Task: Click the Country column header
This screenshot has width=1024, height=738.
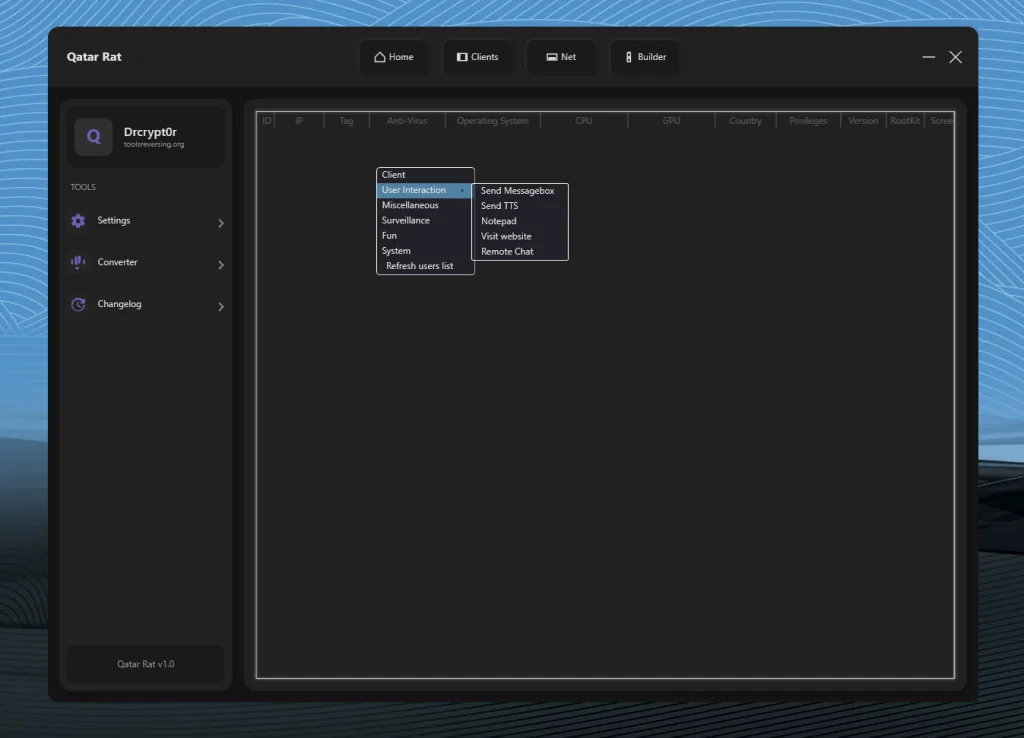Action: pos(745,121)
